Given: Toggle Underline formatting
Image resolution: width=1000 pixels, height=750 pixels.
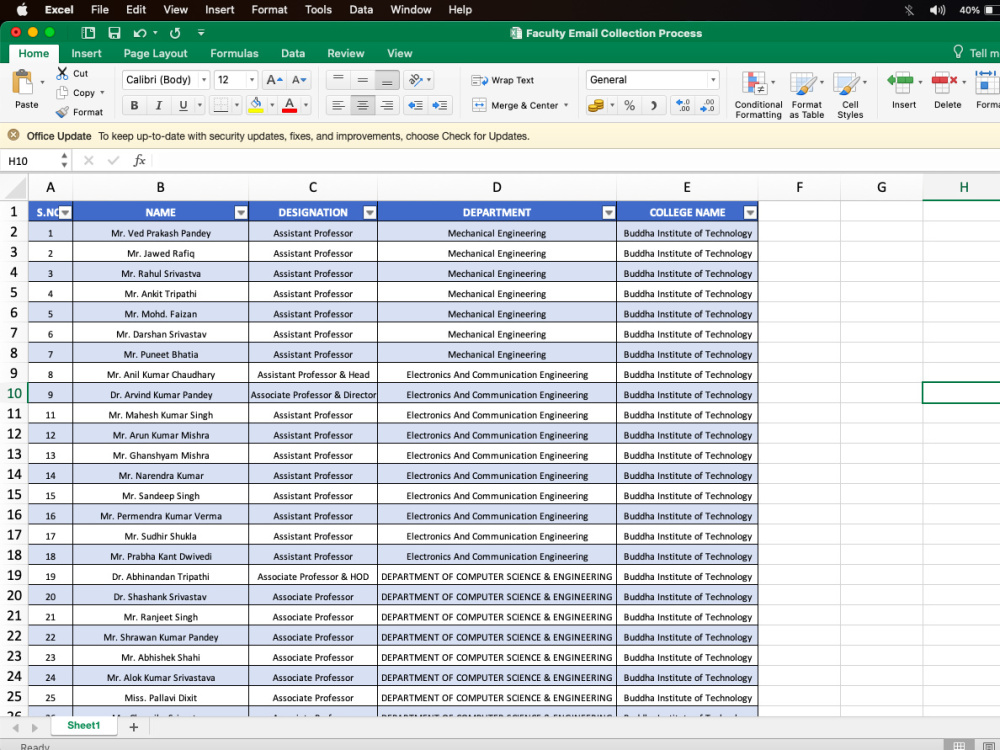Looking at the screenshot, I should [x=183, y=105].
